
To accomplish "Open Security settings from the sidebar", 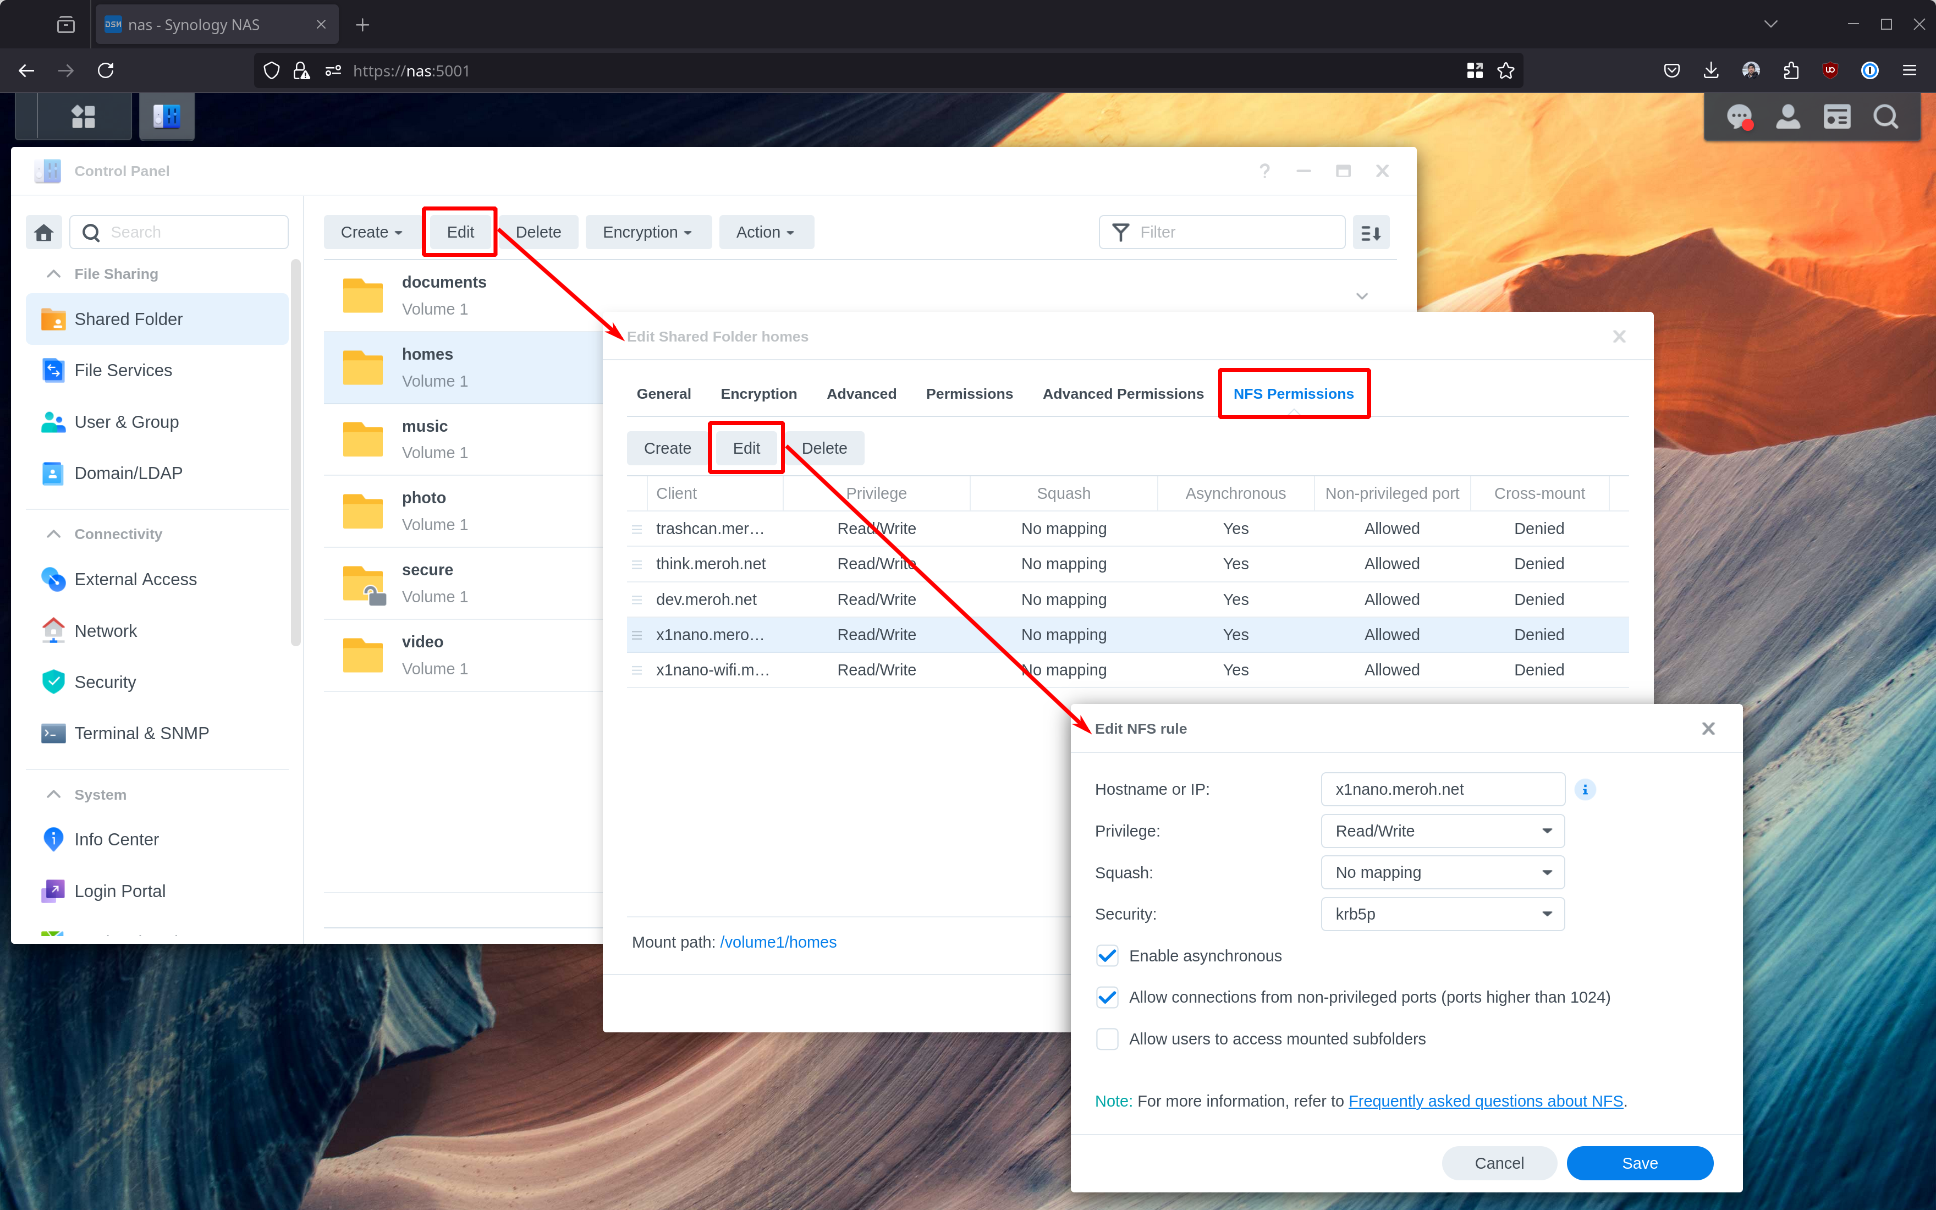I will [106, 681].
